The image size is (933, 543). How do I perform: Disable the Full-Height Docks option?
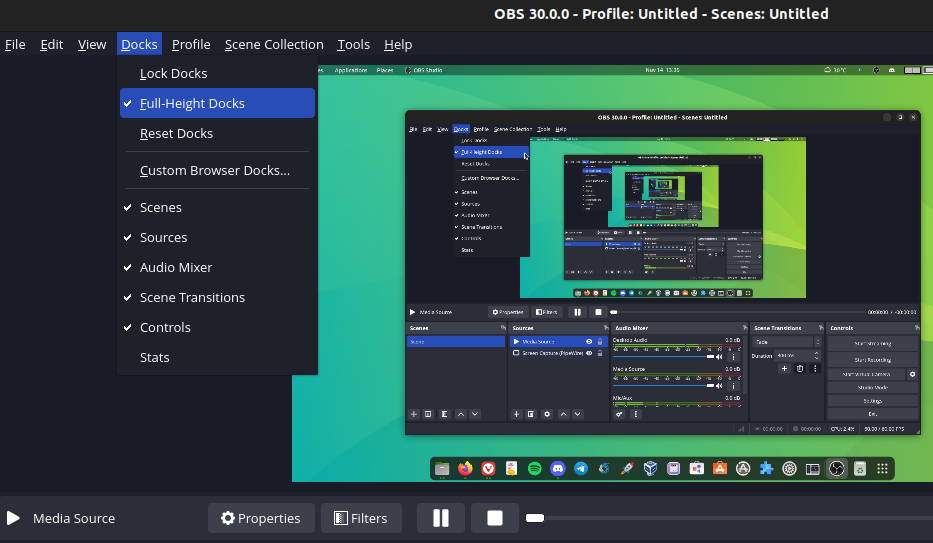pos(192,103)
